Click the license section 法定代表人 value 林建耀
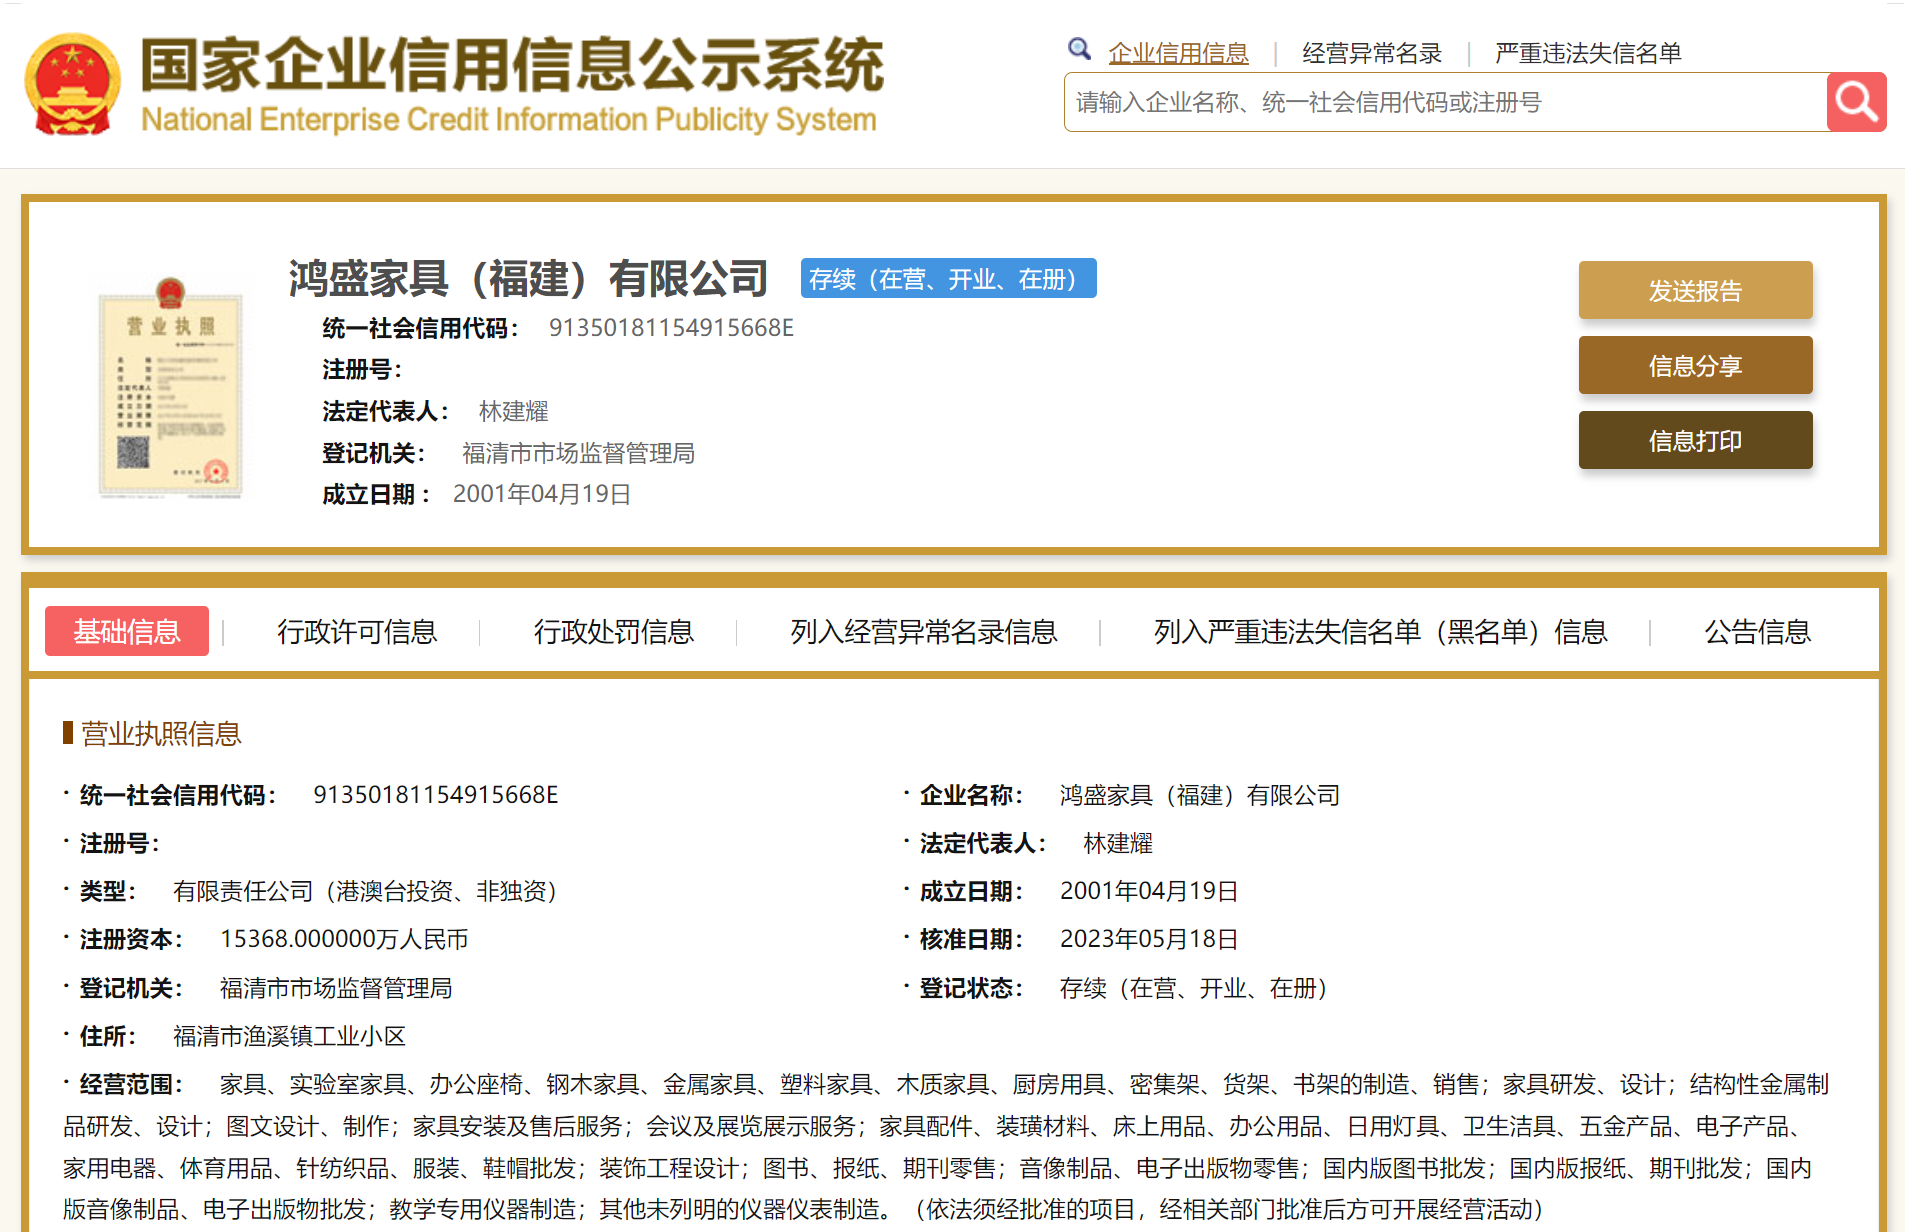Image resolution: width=1905 pixels, height=1232 pixels. 1118,843
